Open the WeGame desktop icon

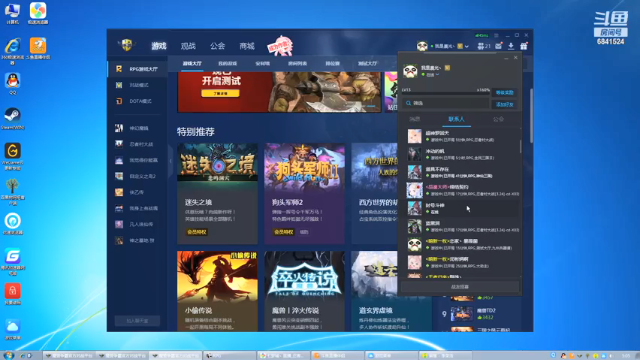click(13, 156)
